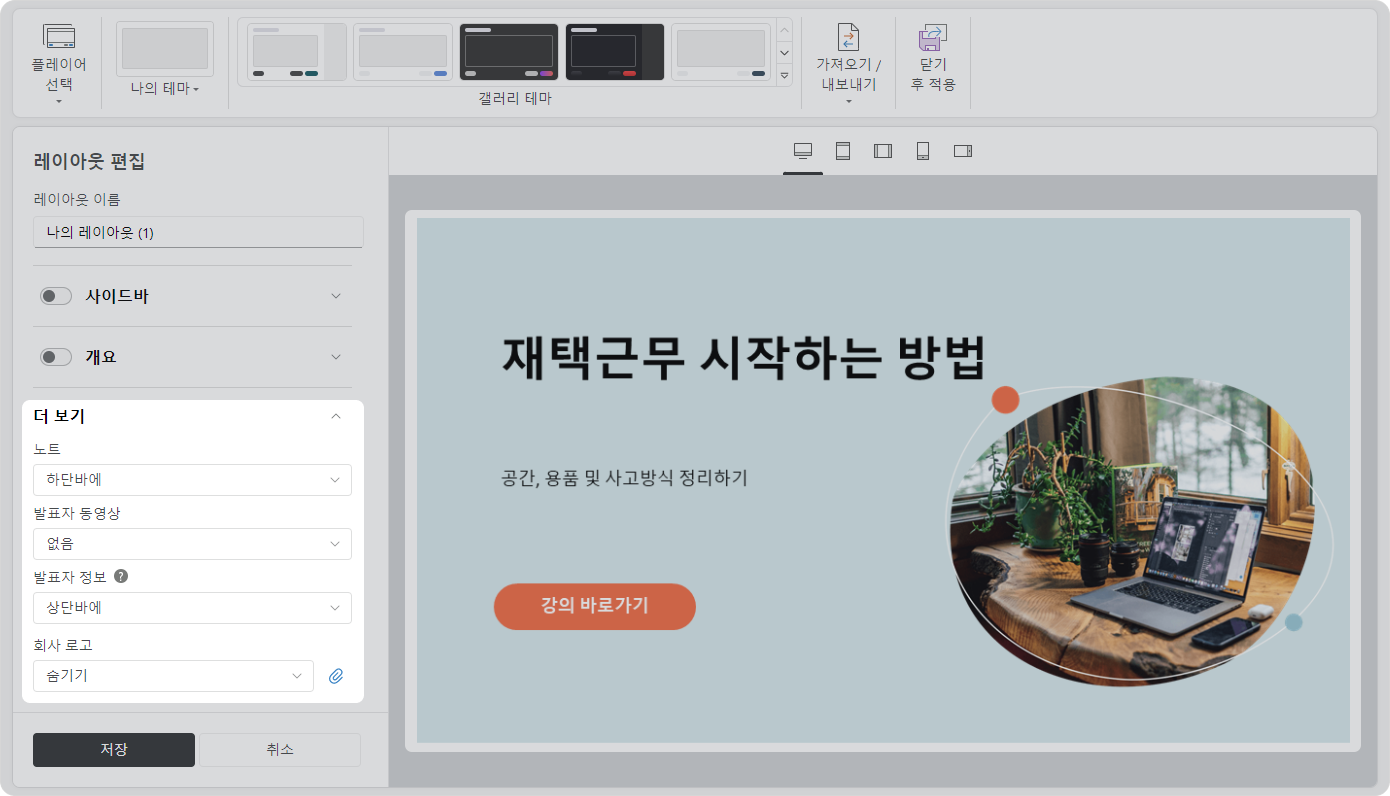Collapse the 더 보기 section
The image size is (1390, 796).
336,416
